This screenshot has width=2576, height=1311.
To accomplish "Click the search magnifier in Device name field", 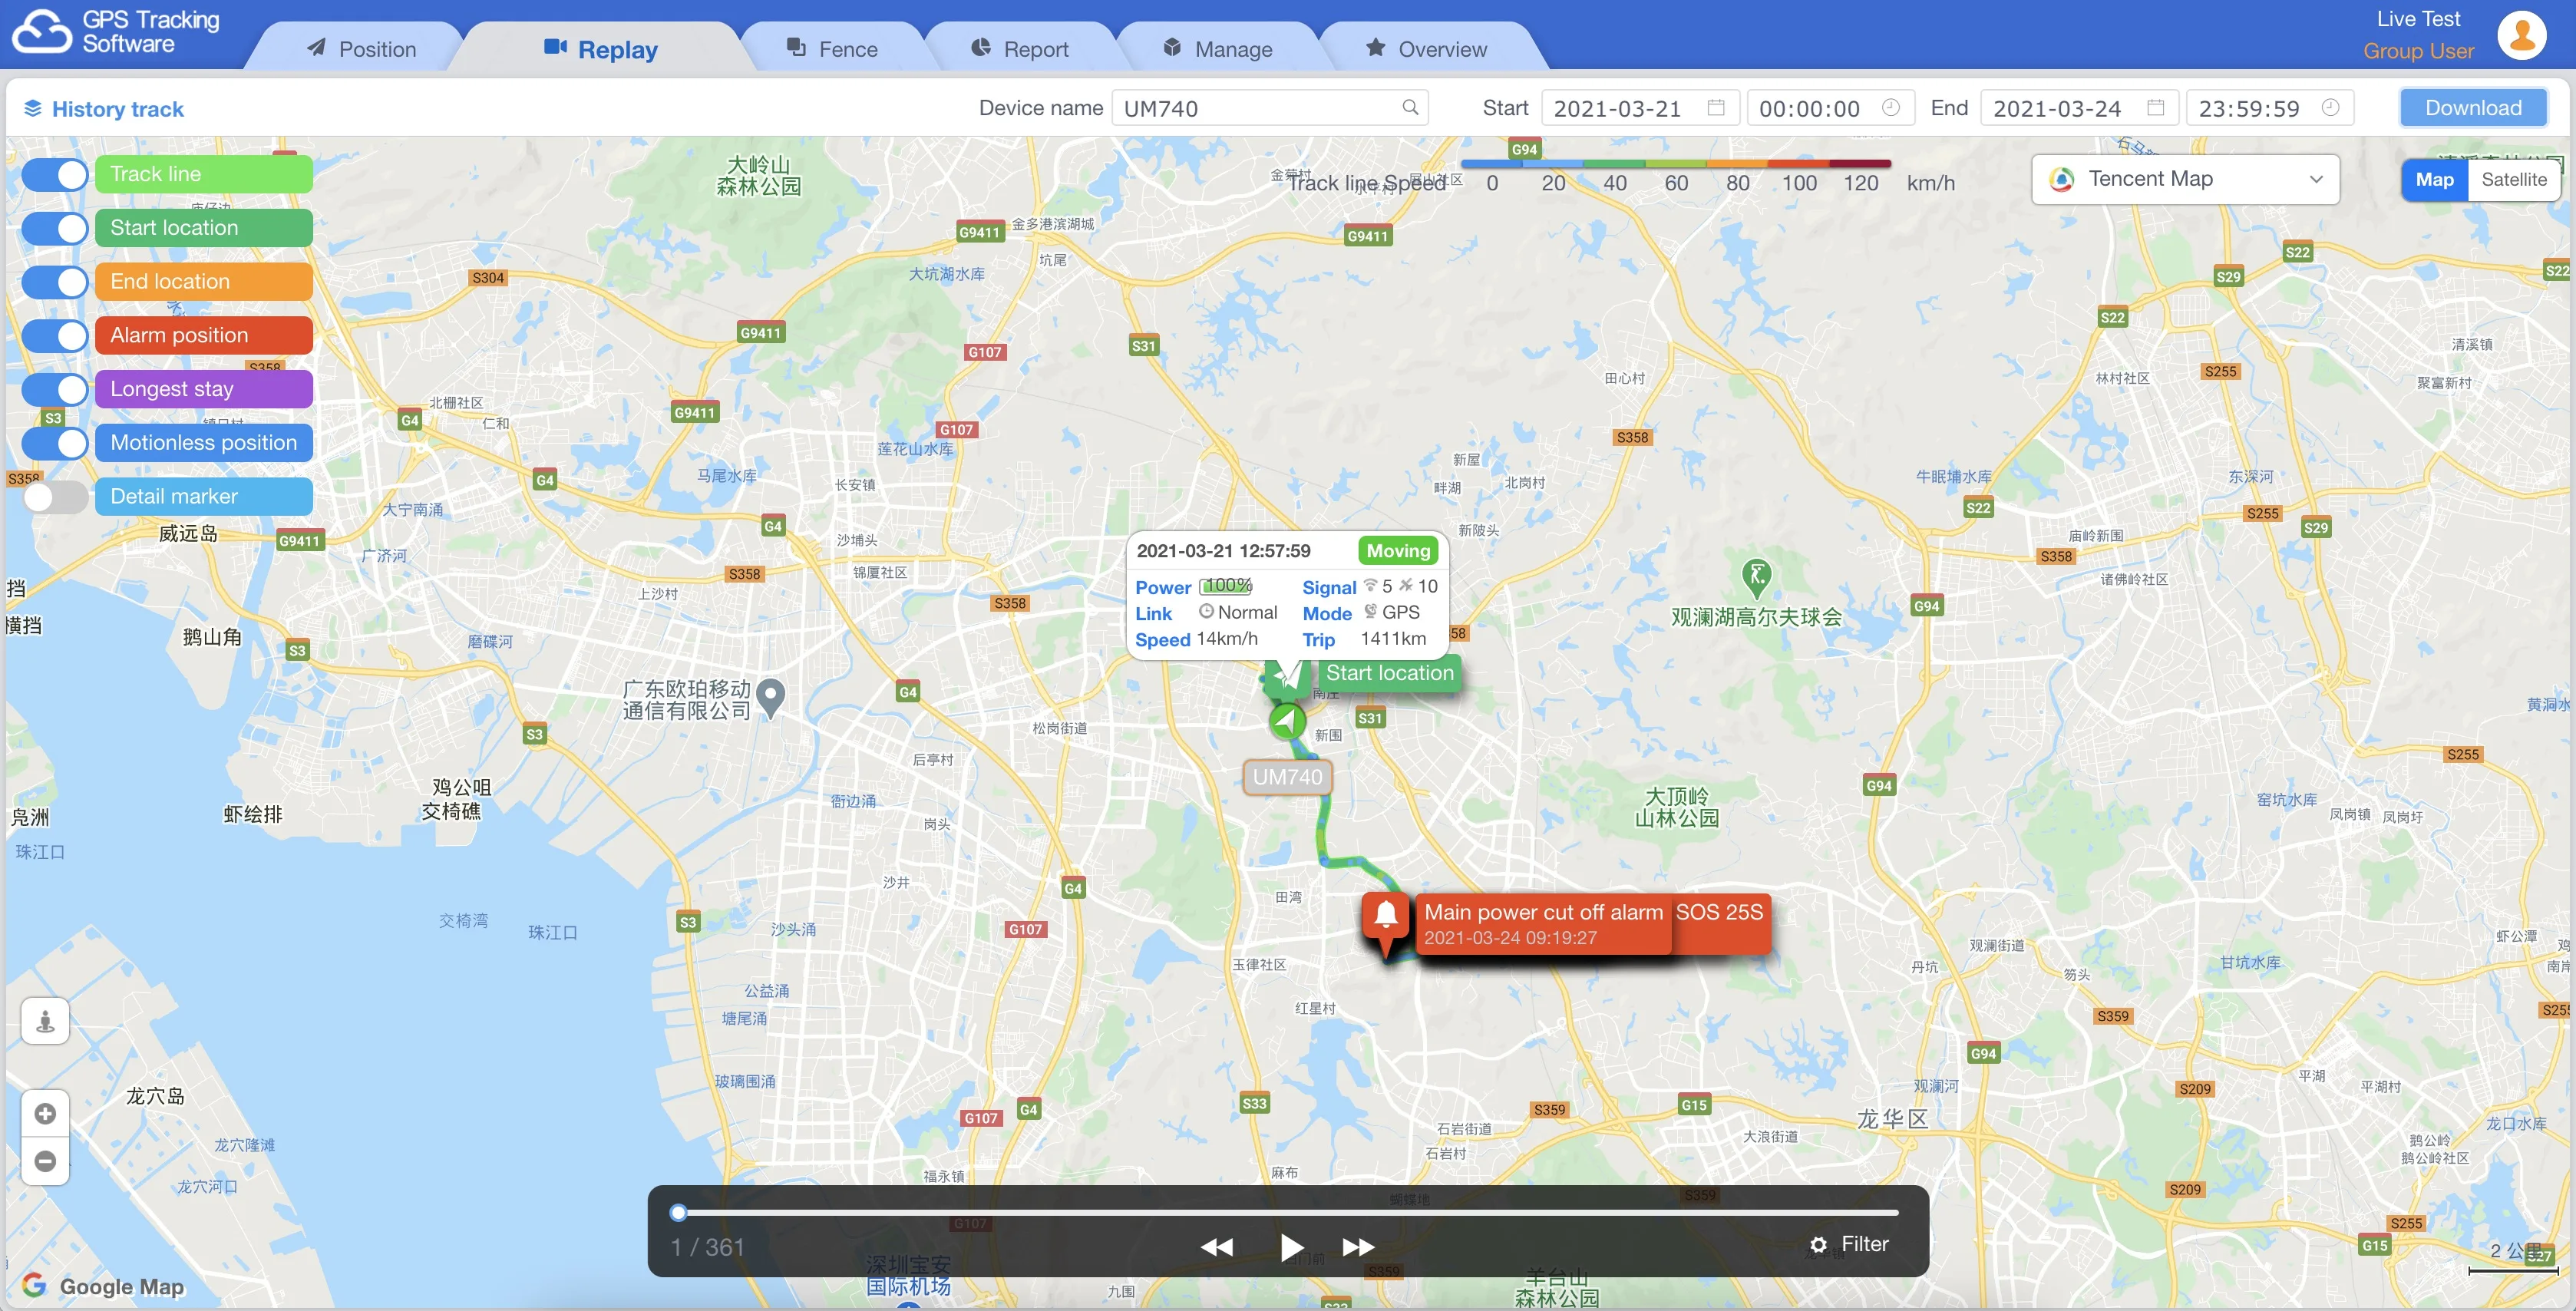I will coord(1410,108).
